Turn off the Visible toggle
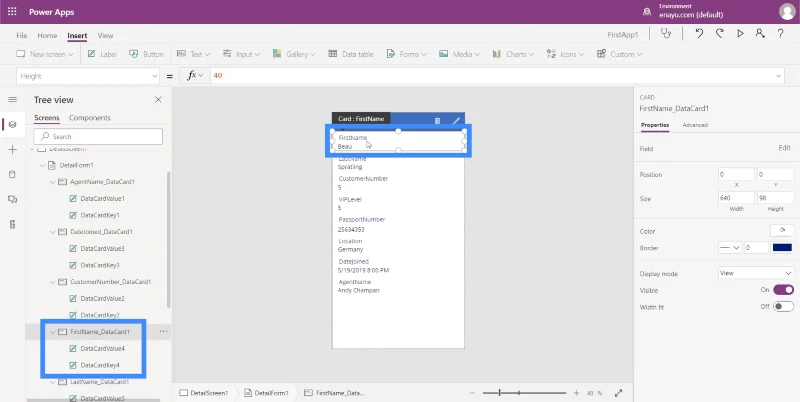Image resolution: width=800 pixels, height=402 pixels. 783,290
